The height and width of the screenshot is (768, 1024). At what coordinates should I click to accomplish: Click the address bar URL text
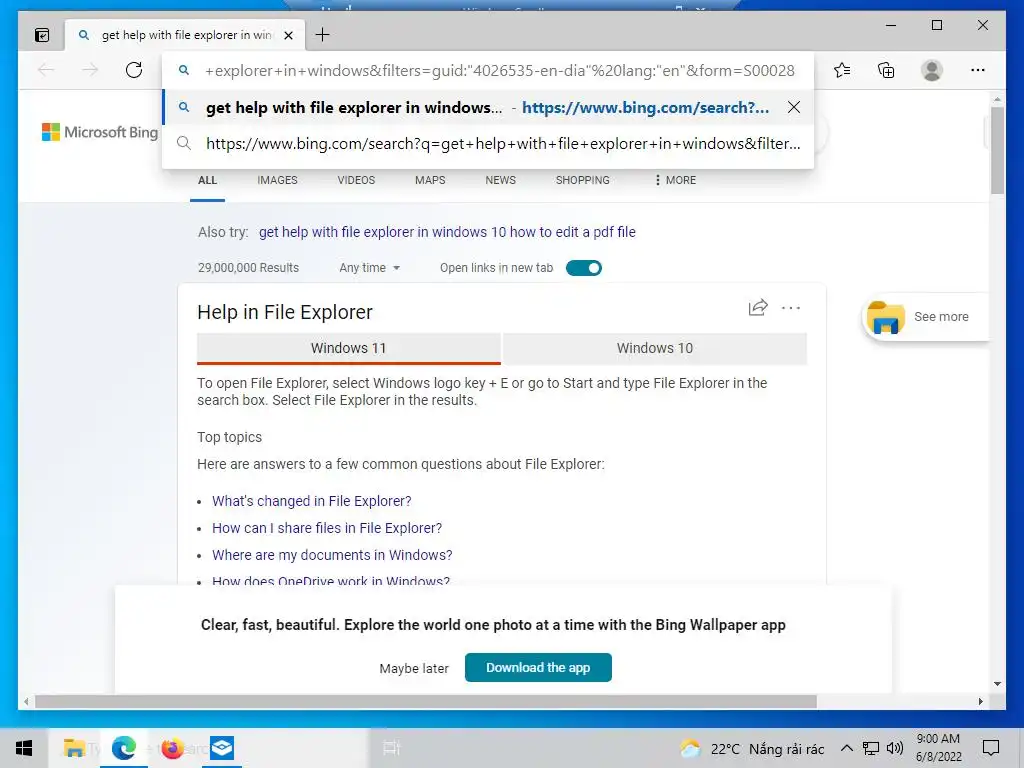click(x=500, y=71)
